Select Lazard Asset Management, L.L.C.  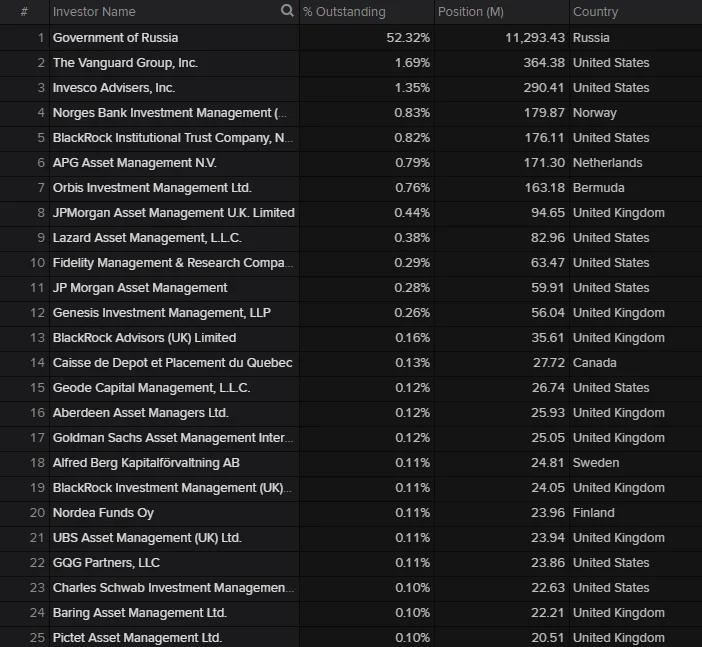(x=147, y=238)
